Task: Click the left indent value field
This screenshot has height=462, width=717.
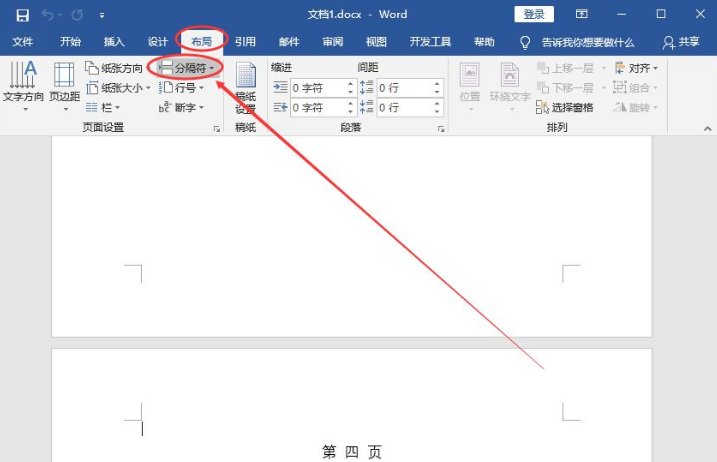Action: coord(318,88)
